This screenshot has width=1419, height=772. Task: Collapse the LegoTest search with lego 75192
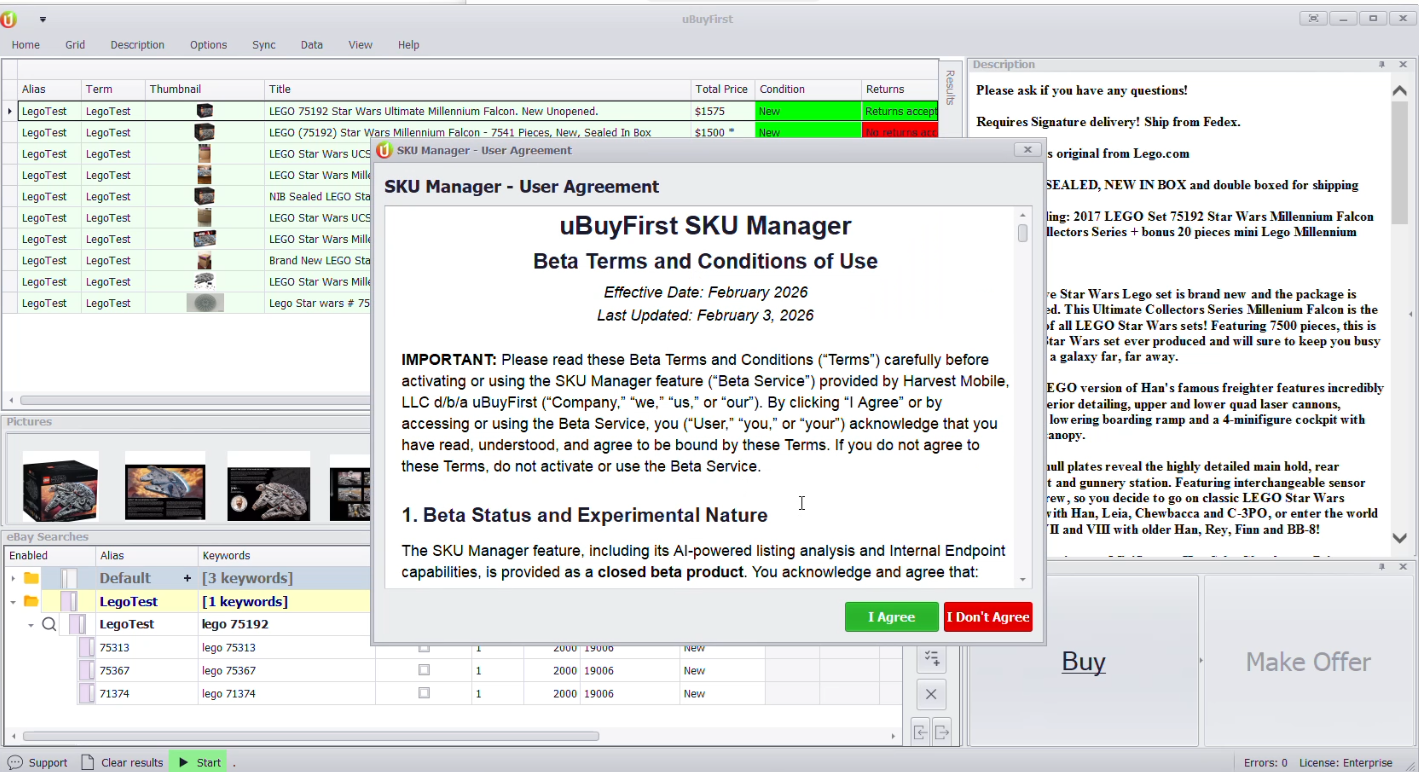31,625
